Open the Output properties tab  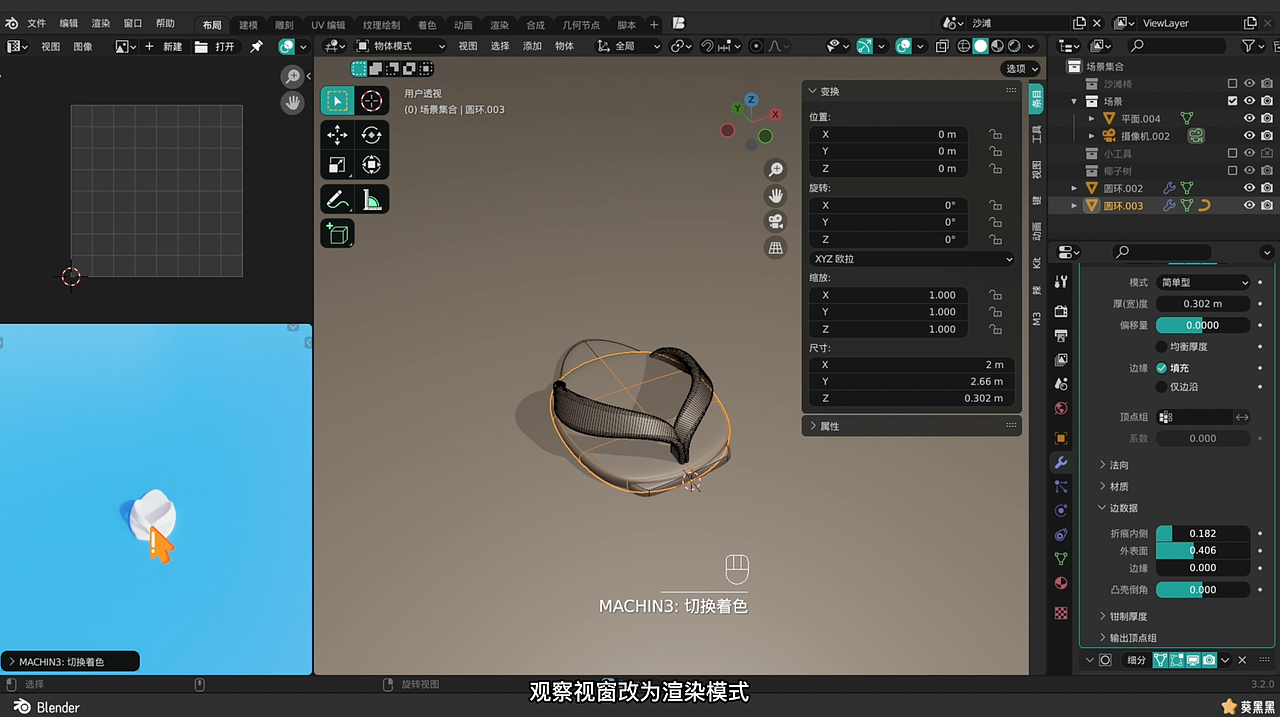(1061, 335)
